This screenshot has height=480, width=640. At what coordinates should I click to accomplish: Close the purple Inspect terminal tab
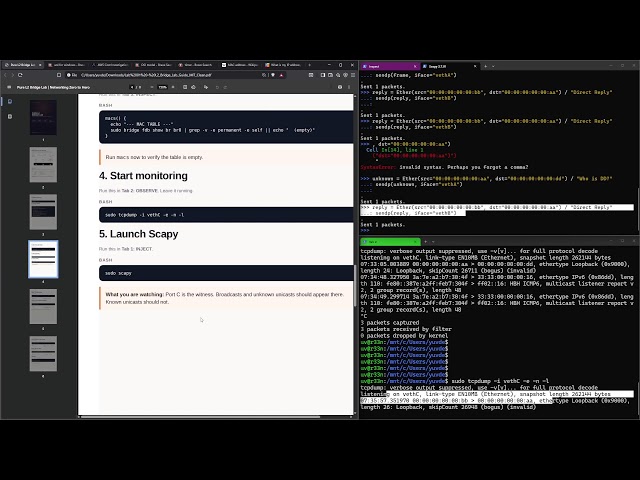click(x=415, y=66)
